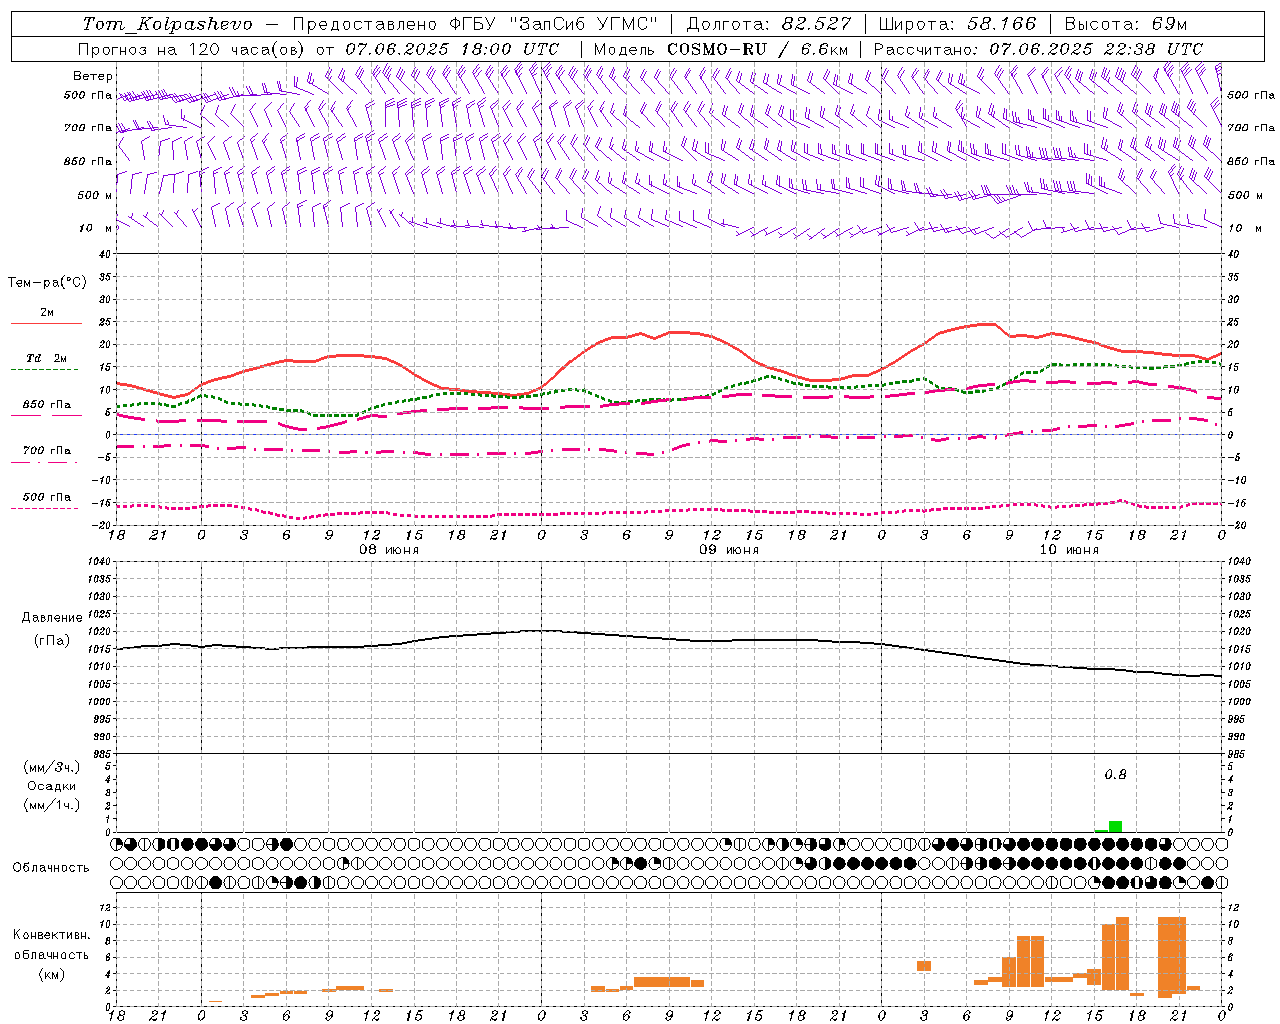Click the Рассчитано: 07.06.2025 22:38 UTC timestamp
Screen dimensions: 1280x1024
click(1038, 49)
